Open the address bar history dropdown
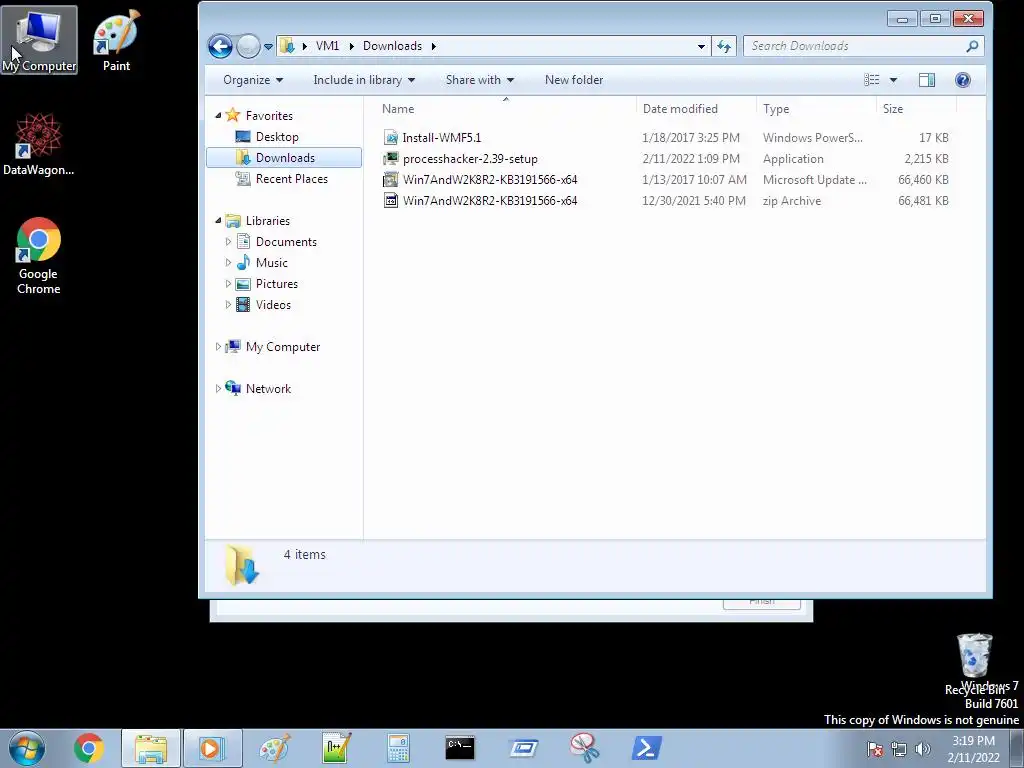This screenshot has height=768, width=1024. [x=701, y=46]
